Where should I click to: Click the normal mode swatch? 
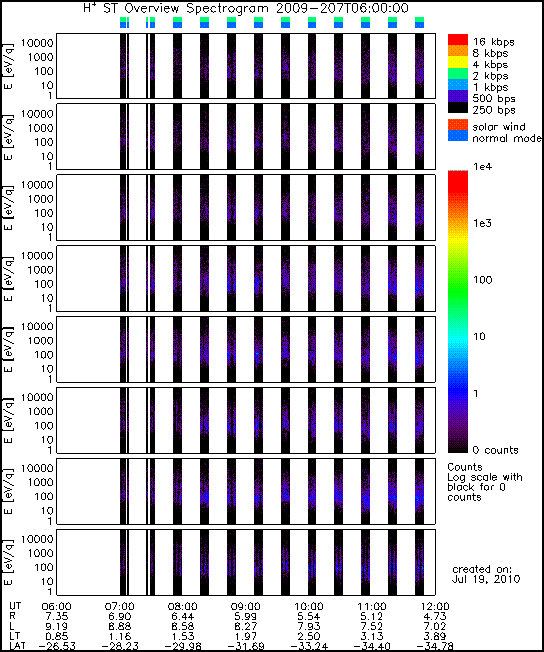click(458, 136)
